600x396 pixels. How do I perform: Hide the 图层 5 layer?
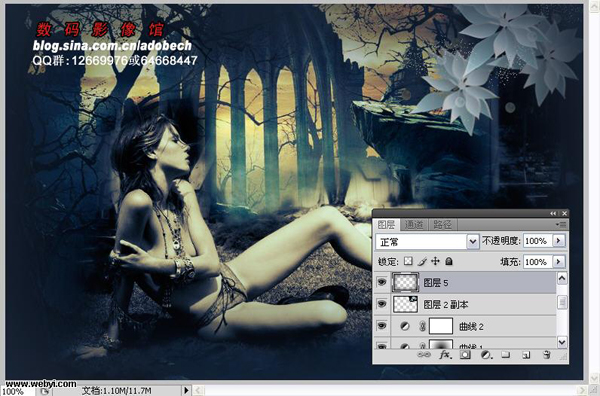382,282
